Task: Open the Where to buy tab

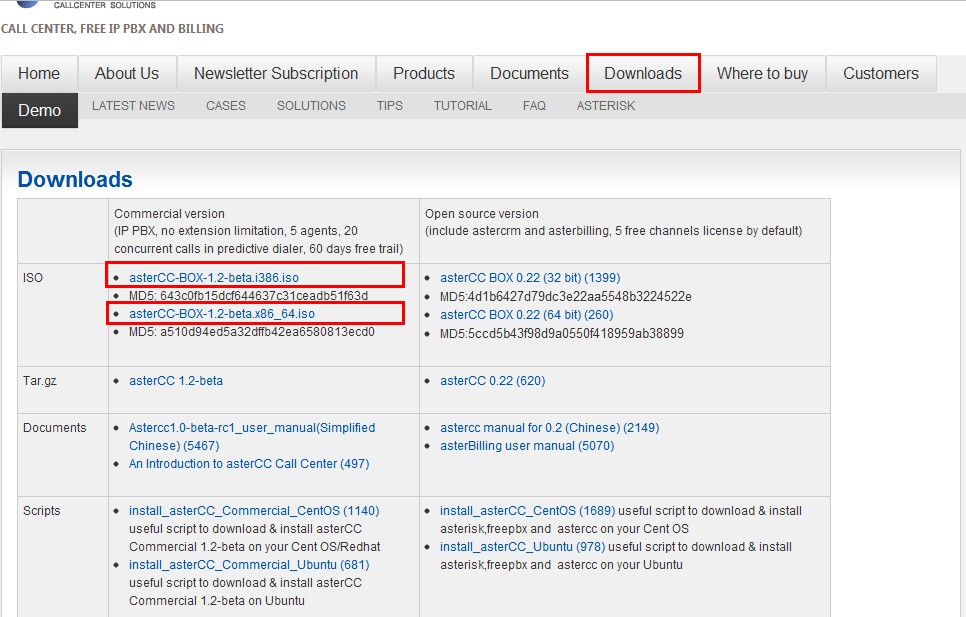Action: click(762, 74)
